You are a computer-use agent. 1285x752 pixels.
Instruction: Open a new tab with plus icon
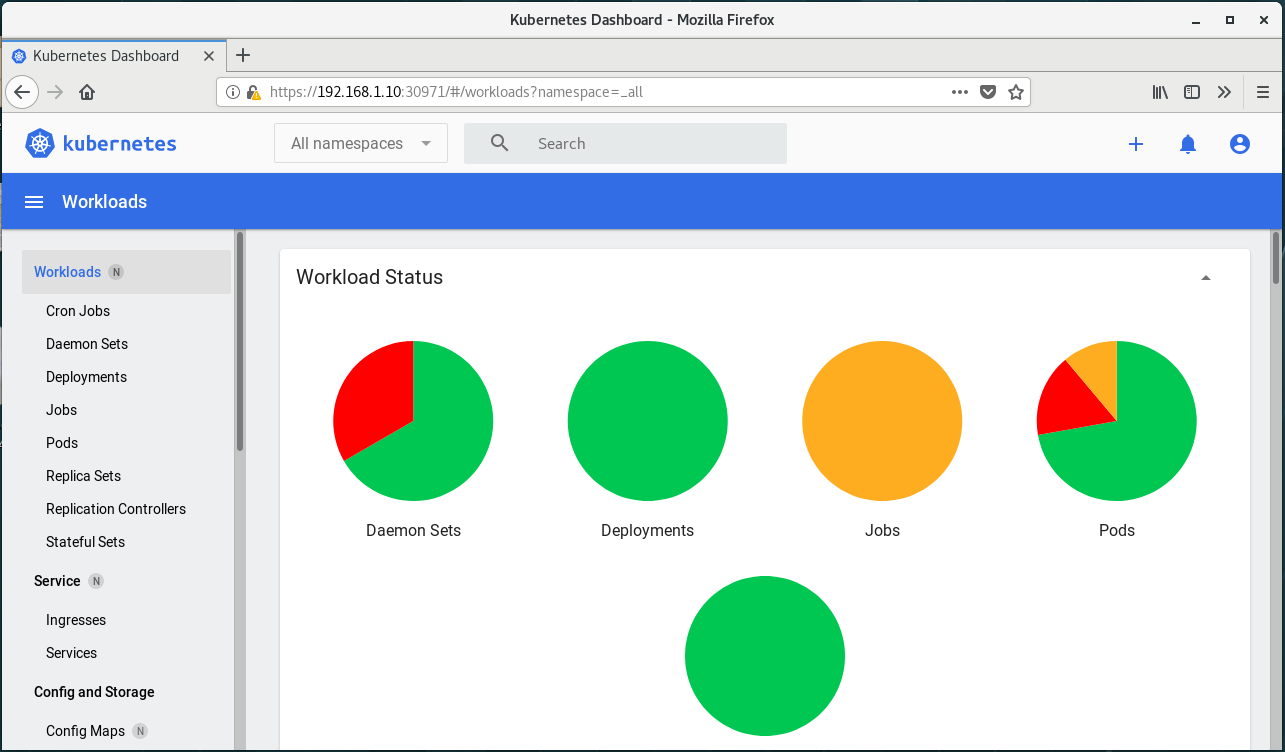[x=242, y=55]
